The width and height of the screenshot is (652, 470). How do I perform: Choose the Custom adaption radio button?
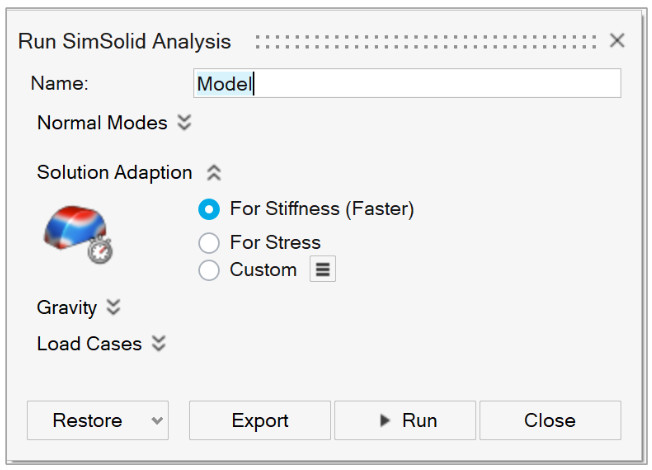tap(209, 270)
